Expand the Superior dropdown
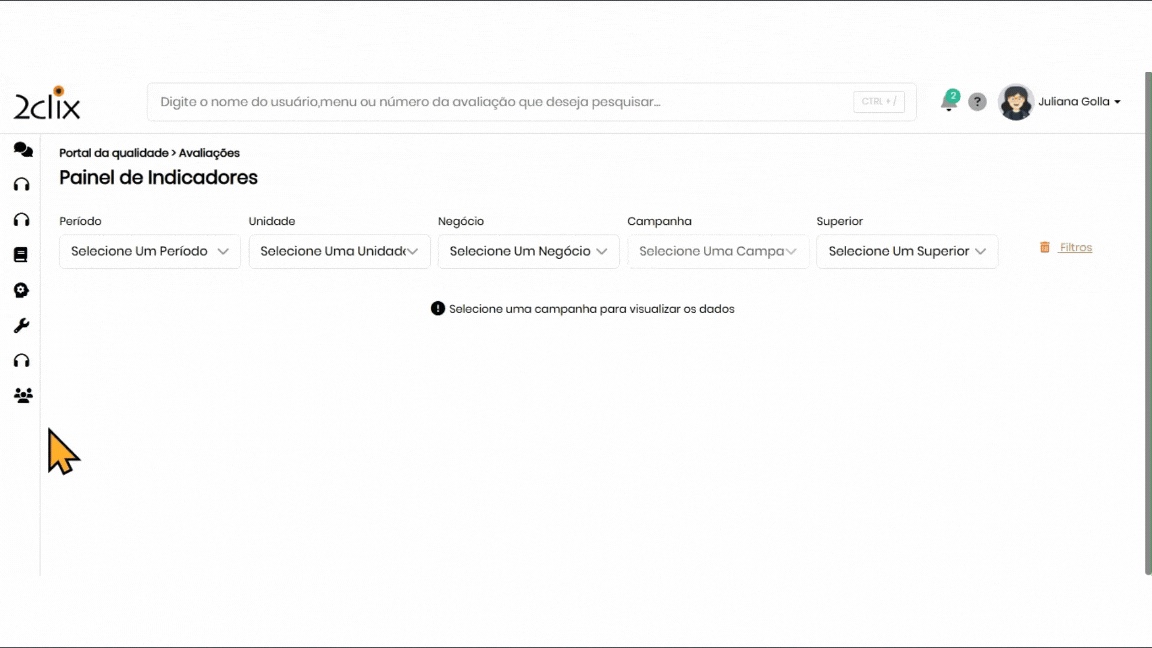The height and width of the screenshot is (648, 1152). (x=907, y=251)
